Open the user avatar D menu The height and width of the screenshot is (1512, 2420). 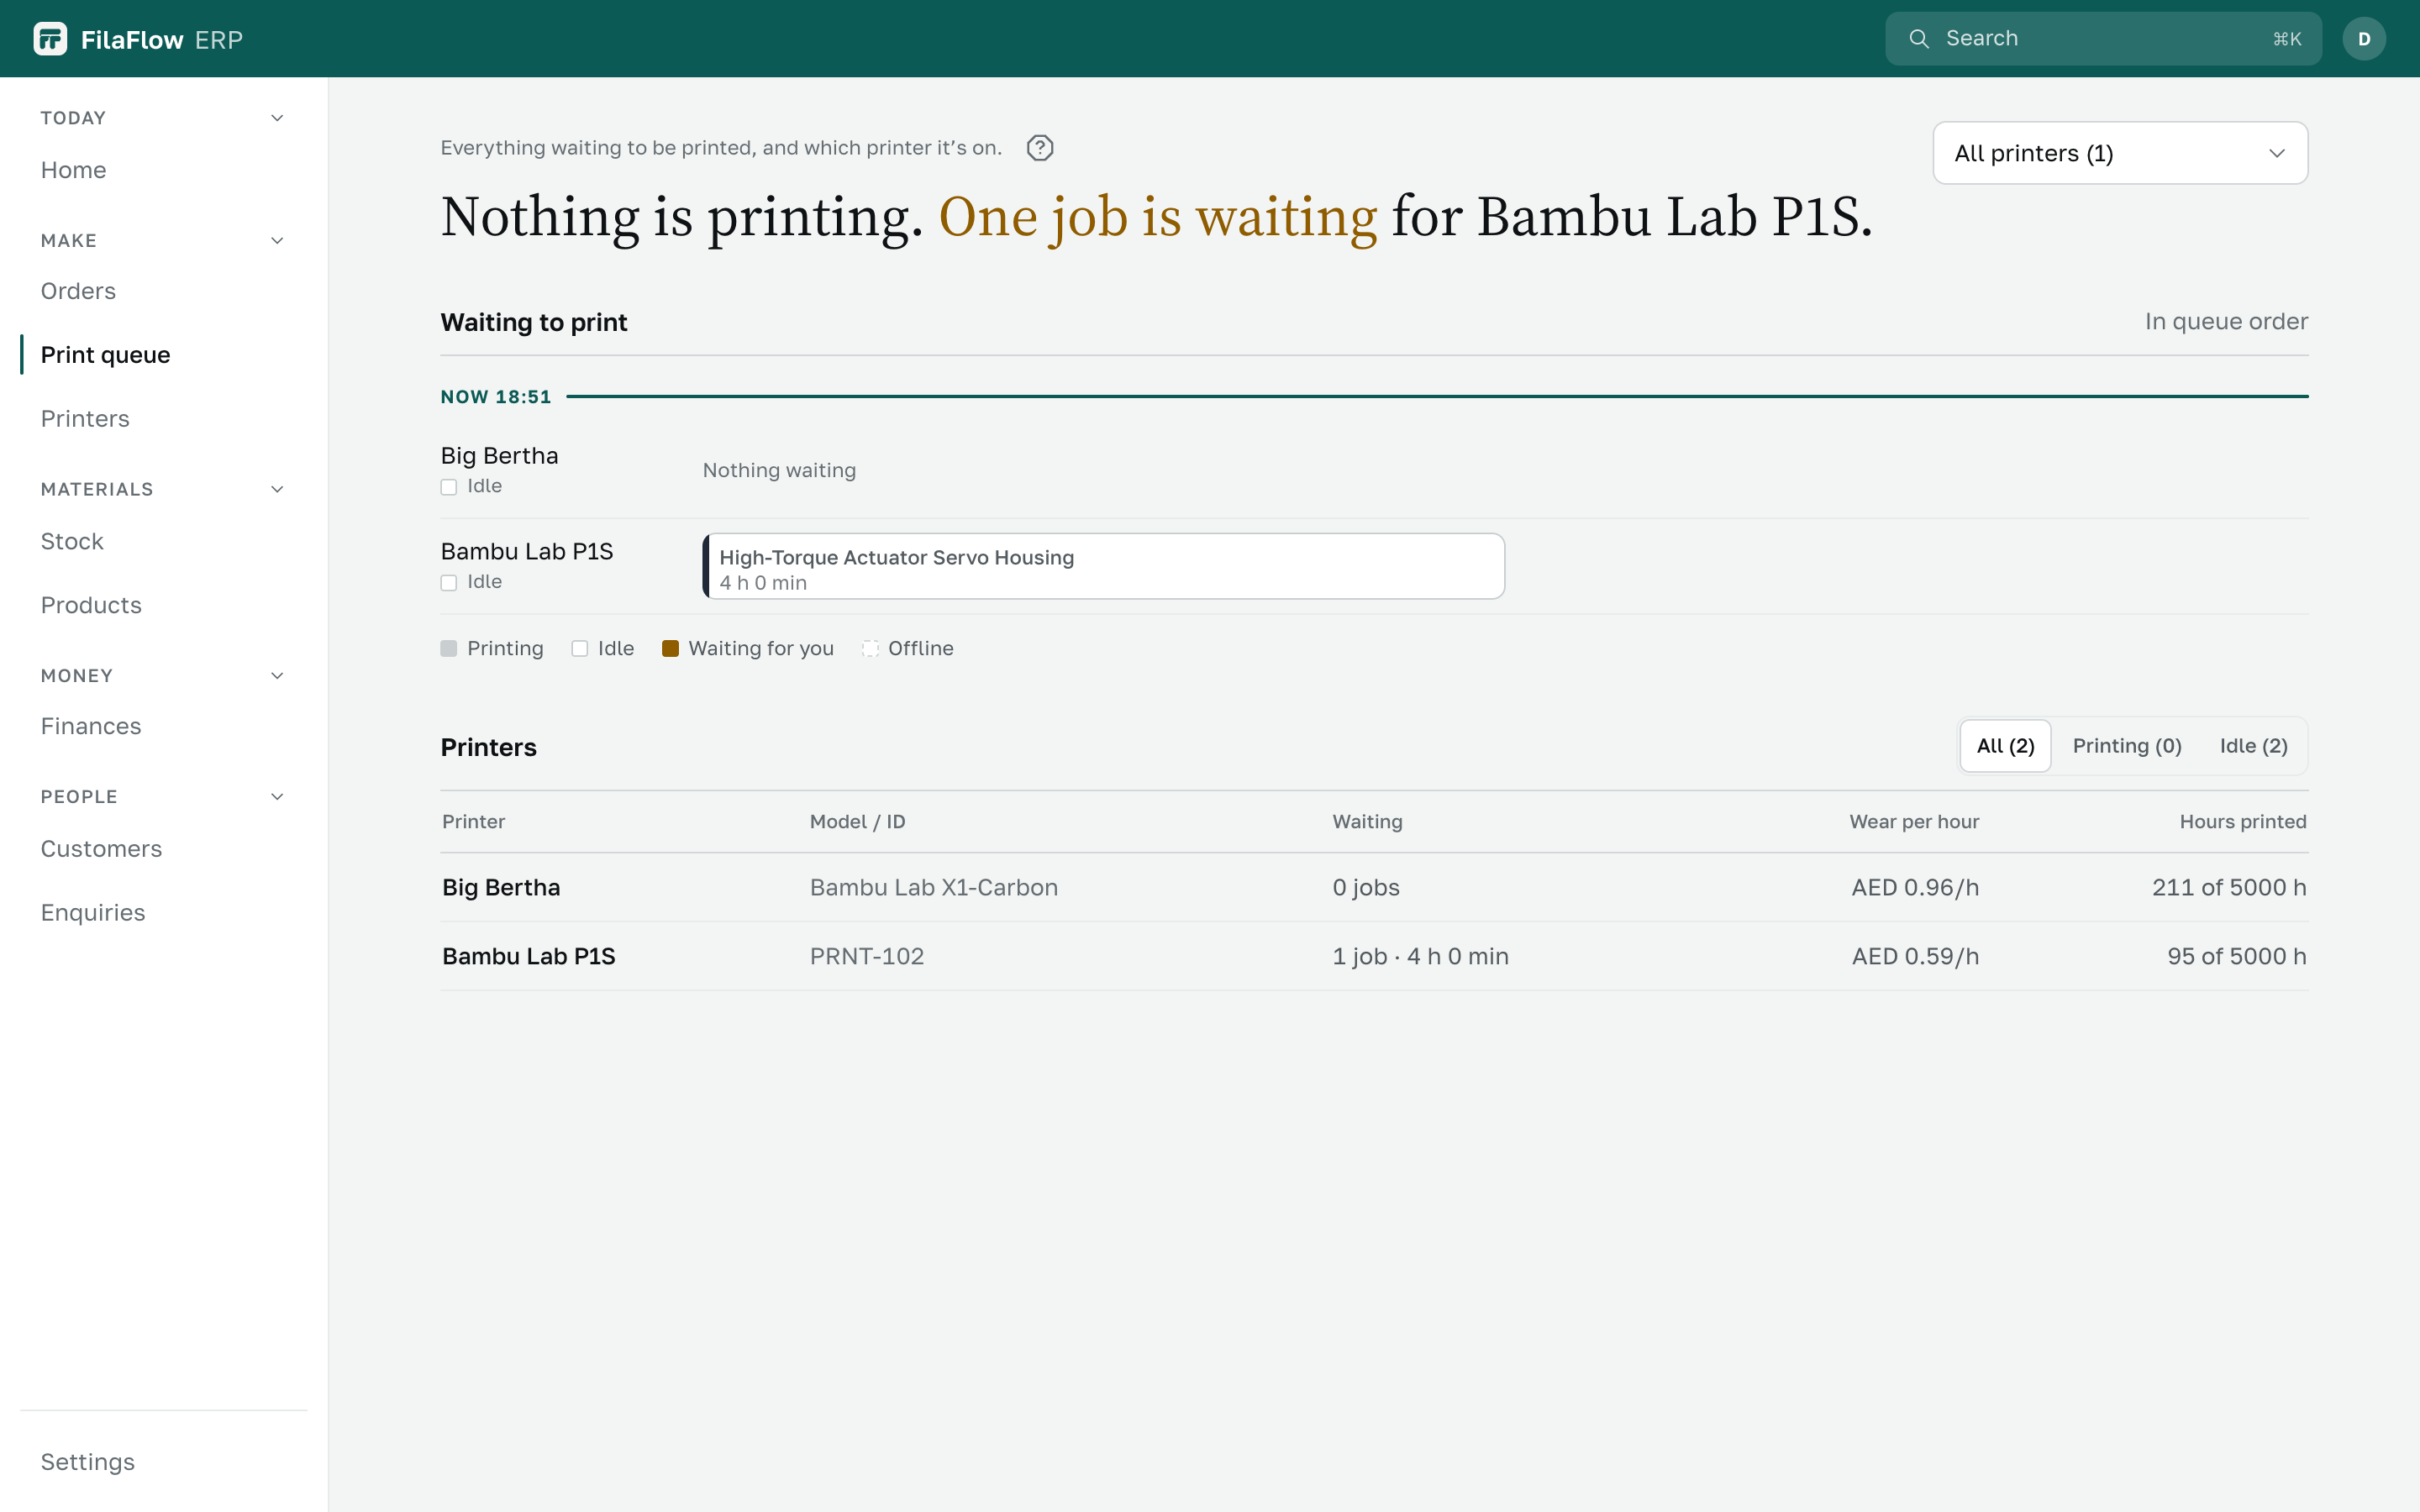click(x=2363, y=39)
